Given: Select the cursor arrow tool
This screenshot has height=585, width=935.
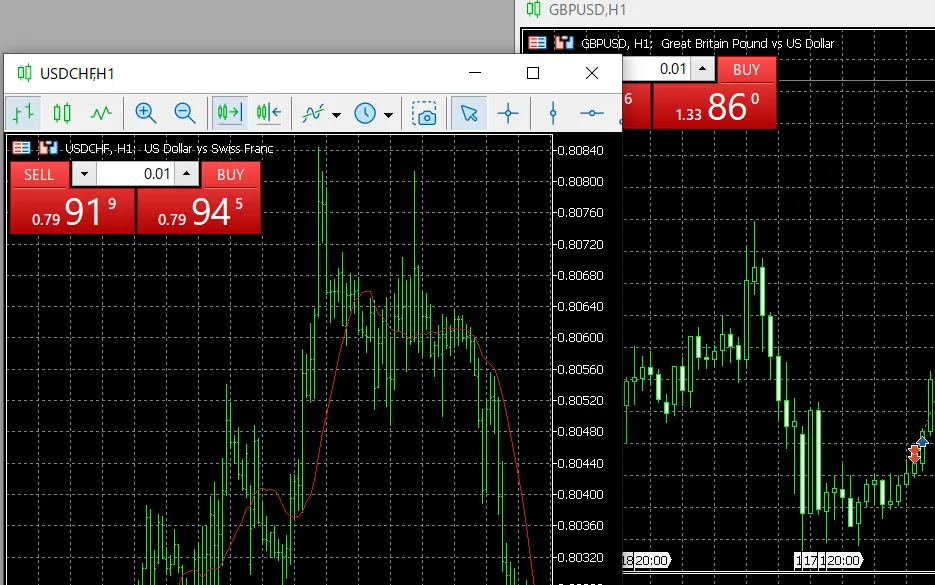Looking at the screenshot, I should (468, 113).
